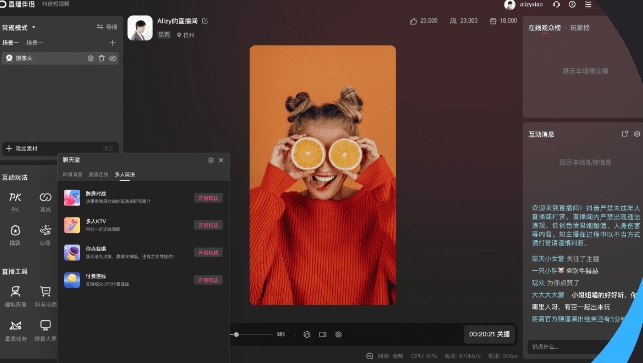Click the rotate icon below the preview
643x363 pixels.
coord(307,335)
